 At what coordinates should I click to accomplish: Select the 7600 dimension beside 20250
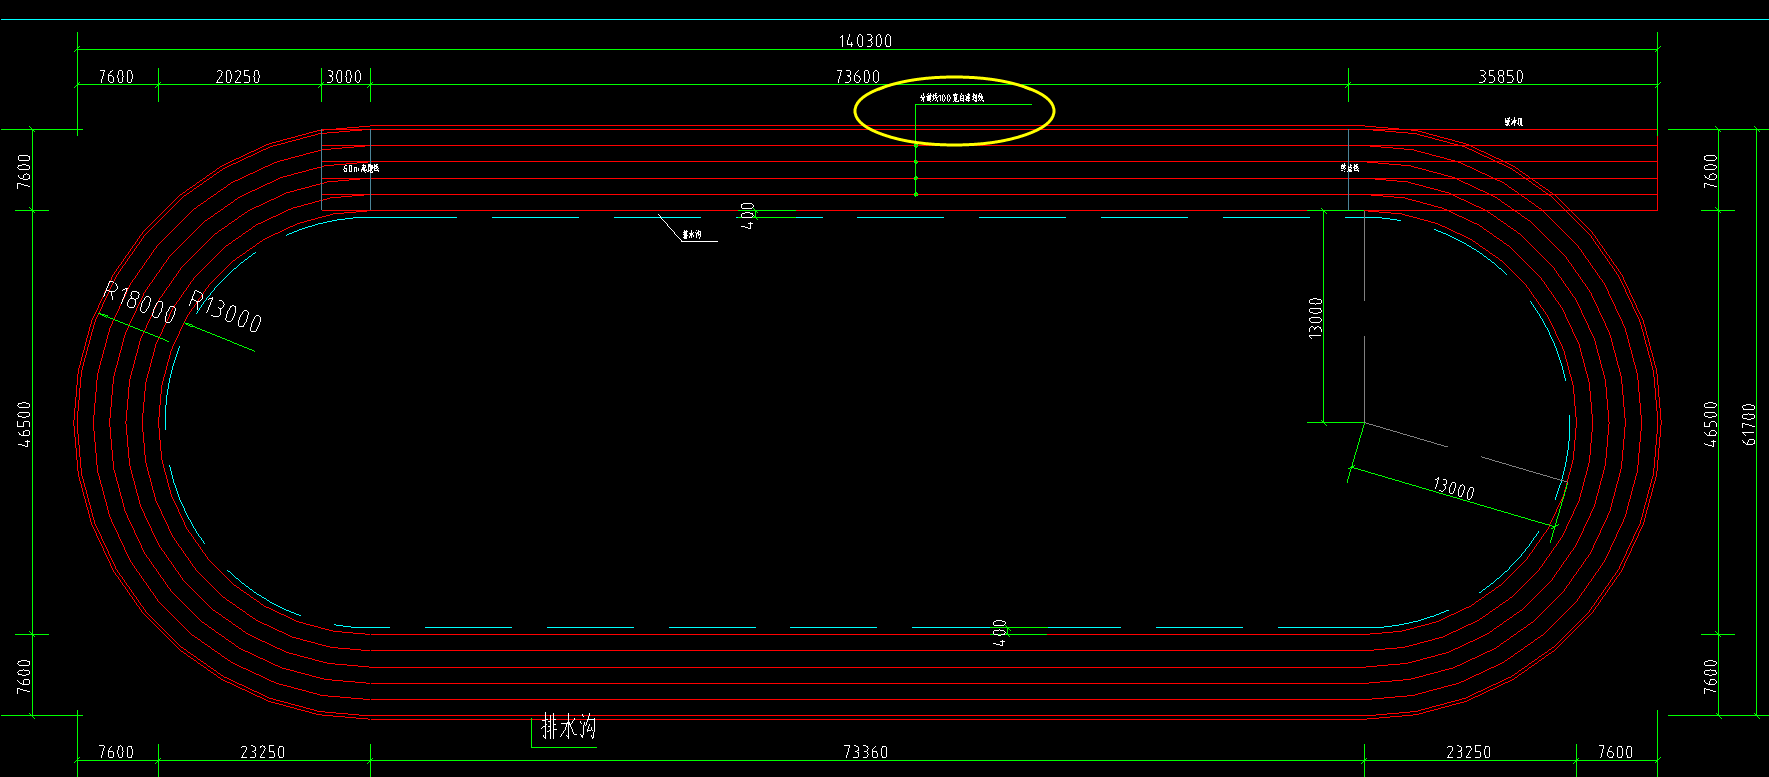(116, 77)
